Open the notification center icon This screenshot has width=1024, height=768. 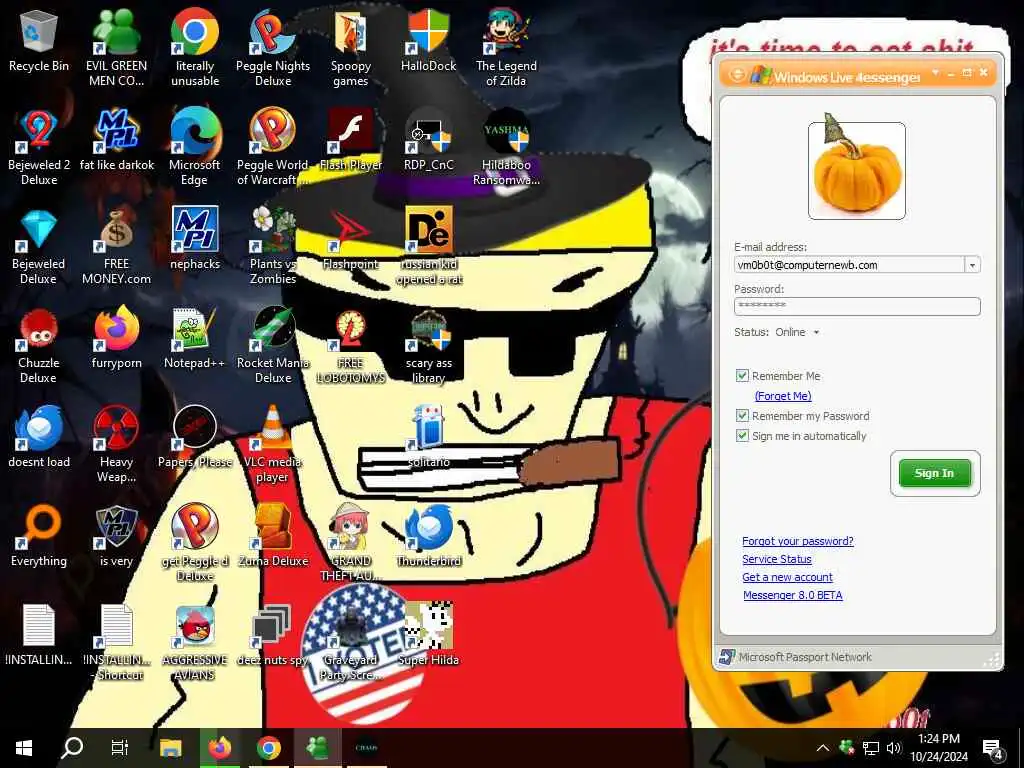coord(992,749)
